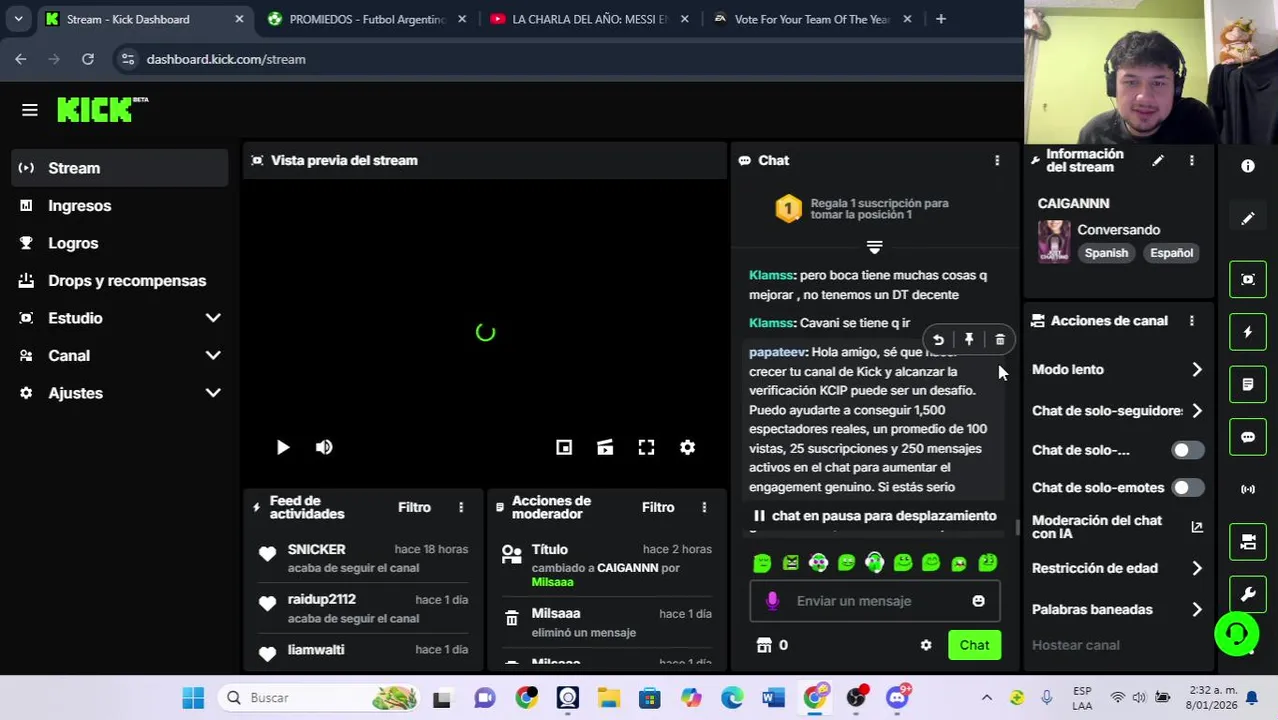Toggle the moderator actions list widget

coord(1248,384)
